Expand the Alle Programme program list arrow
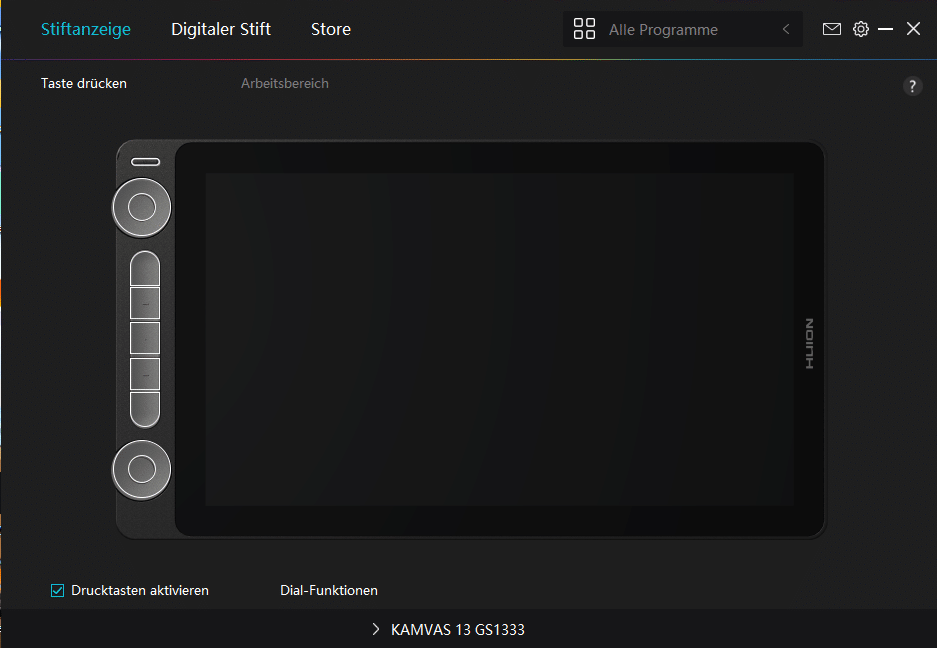 [x=786, y=30]
